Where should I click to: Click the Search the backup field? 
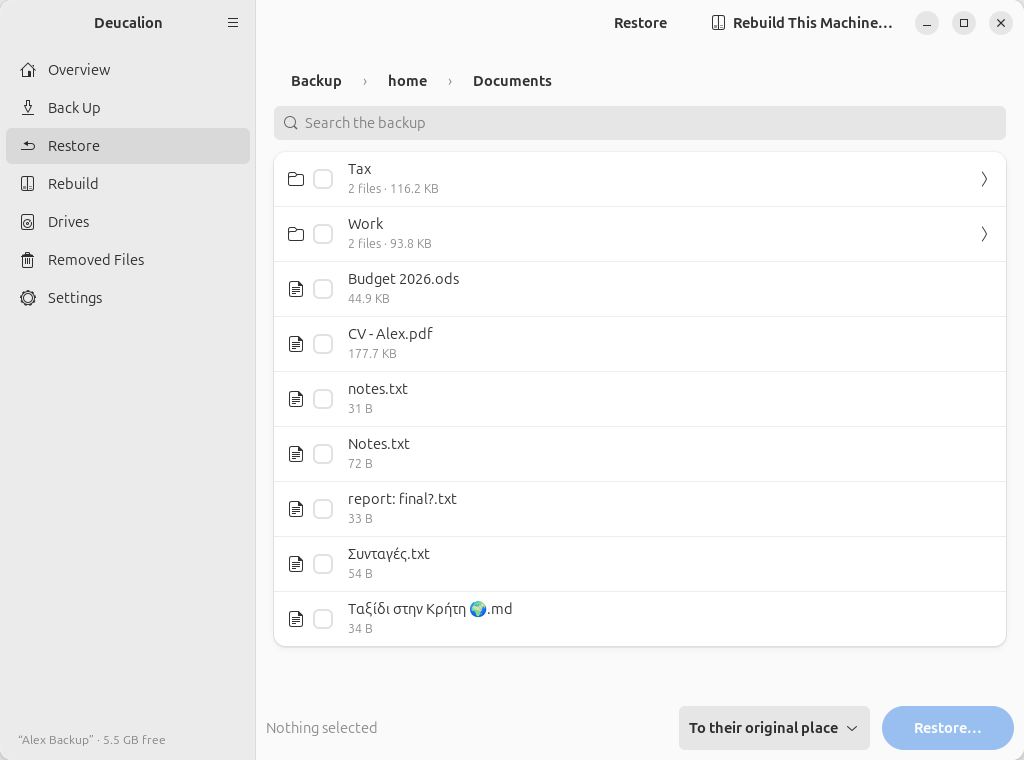pyautogui.click(x=640, y=123)
